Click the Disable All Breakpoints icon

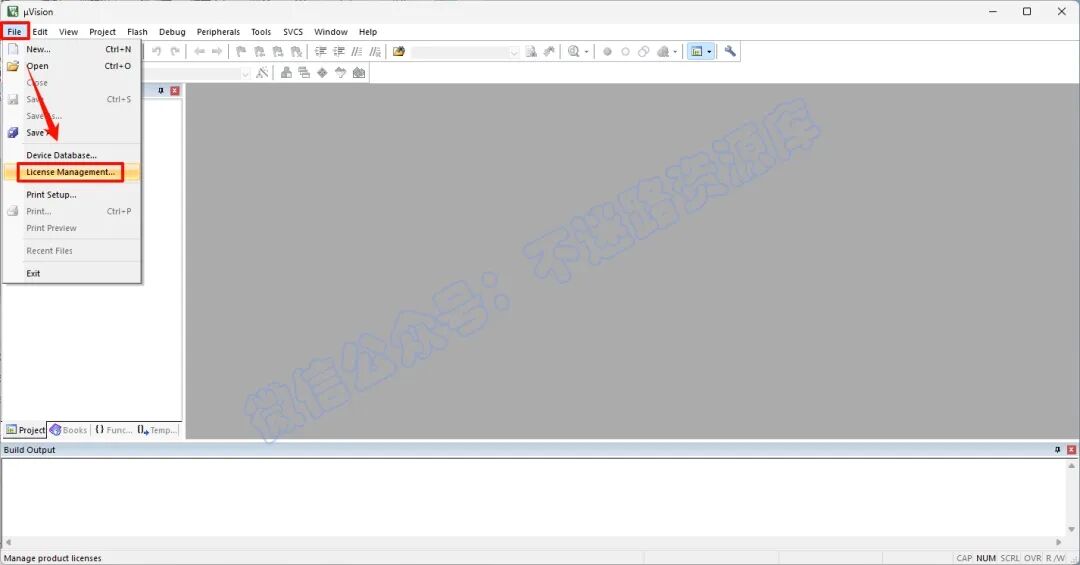pyautogui.click(x=643, y=52)
